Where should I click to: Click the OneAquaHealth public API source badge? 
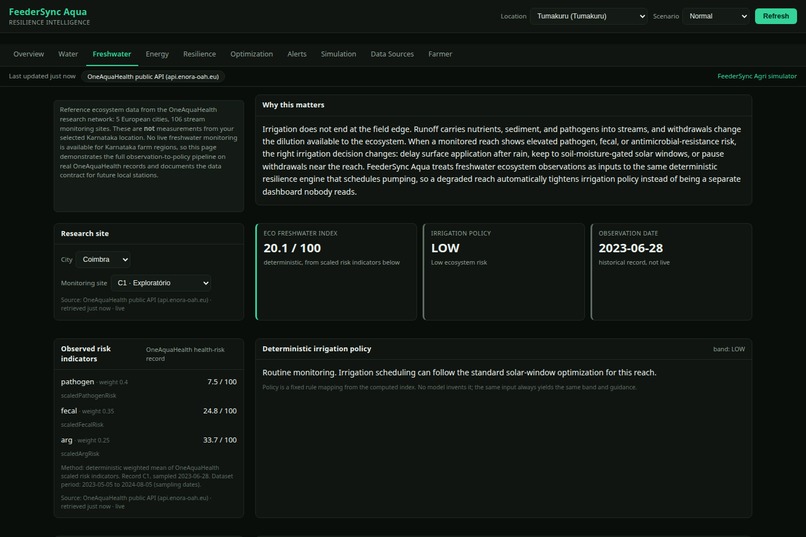pyautogui.click(x=153, y=77)
